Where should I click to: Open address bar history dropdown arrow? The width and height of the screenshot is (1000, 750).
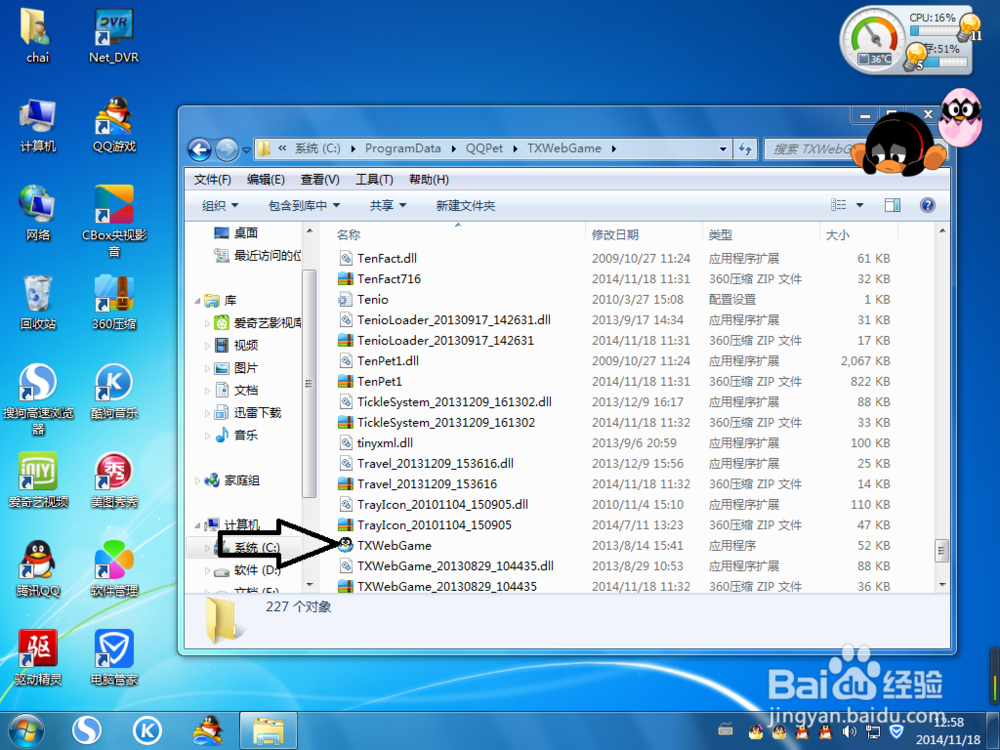(723, 149)
